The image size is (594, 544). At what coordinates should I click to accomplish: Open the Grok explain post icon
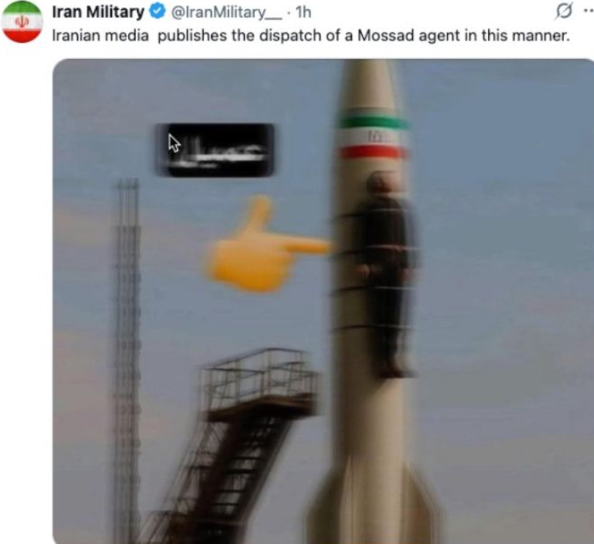pos(564,11)
